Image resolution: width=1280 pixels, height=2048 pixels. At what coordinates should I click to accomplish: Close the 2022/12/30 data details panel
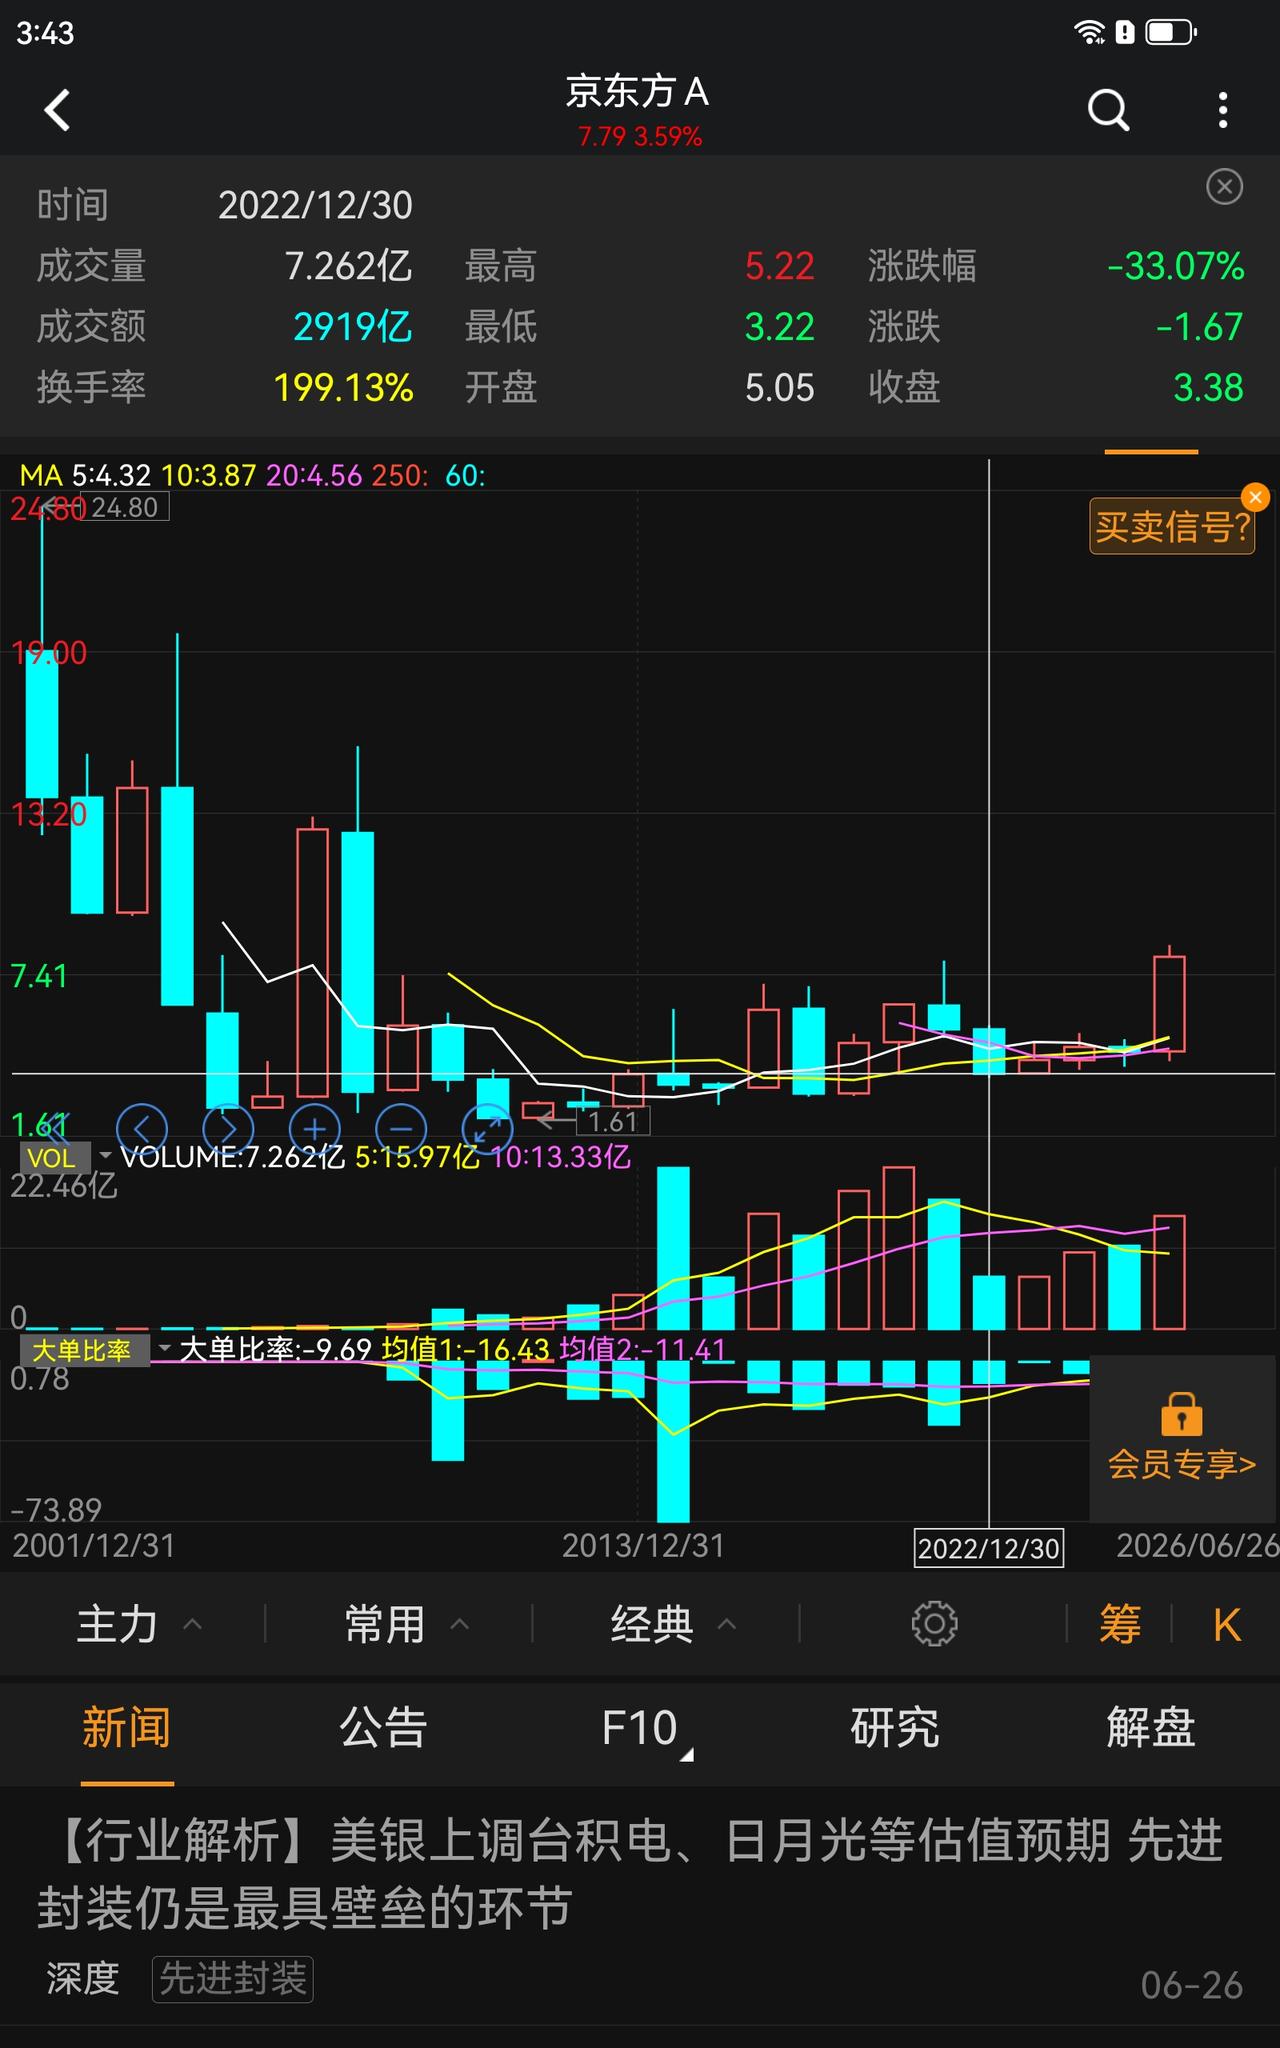click(x=1224, y=187)
